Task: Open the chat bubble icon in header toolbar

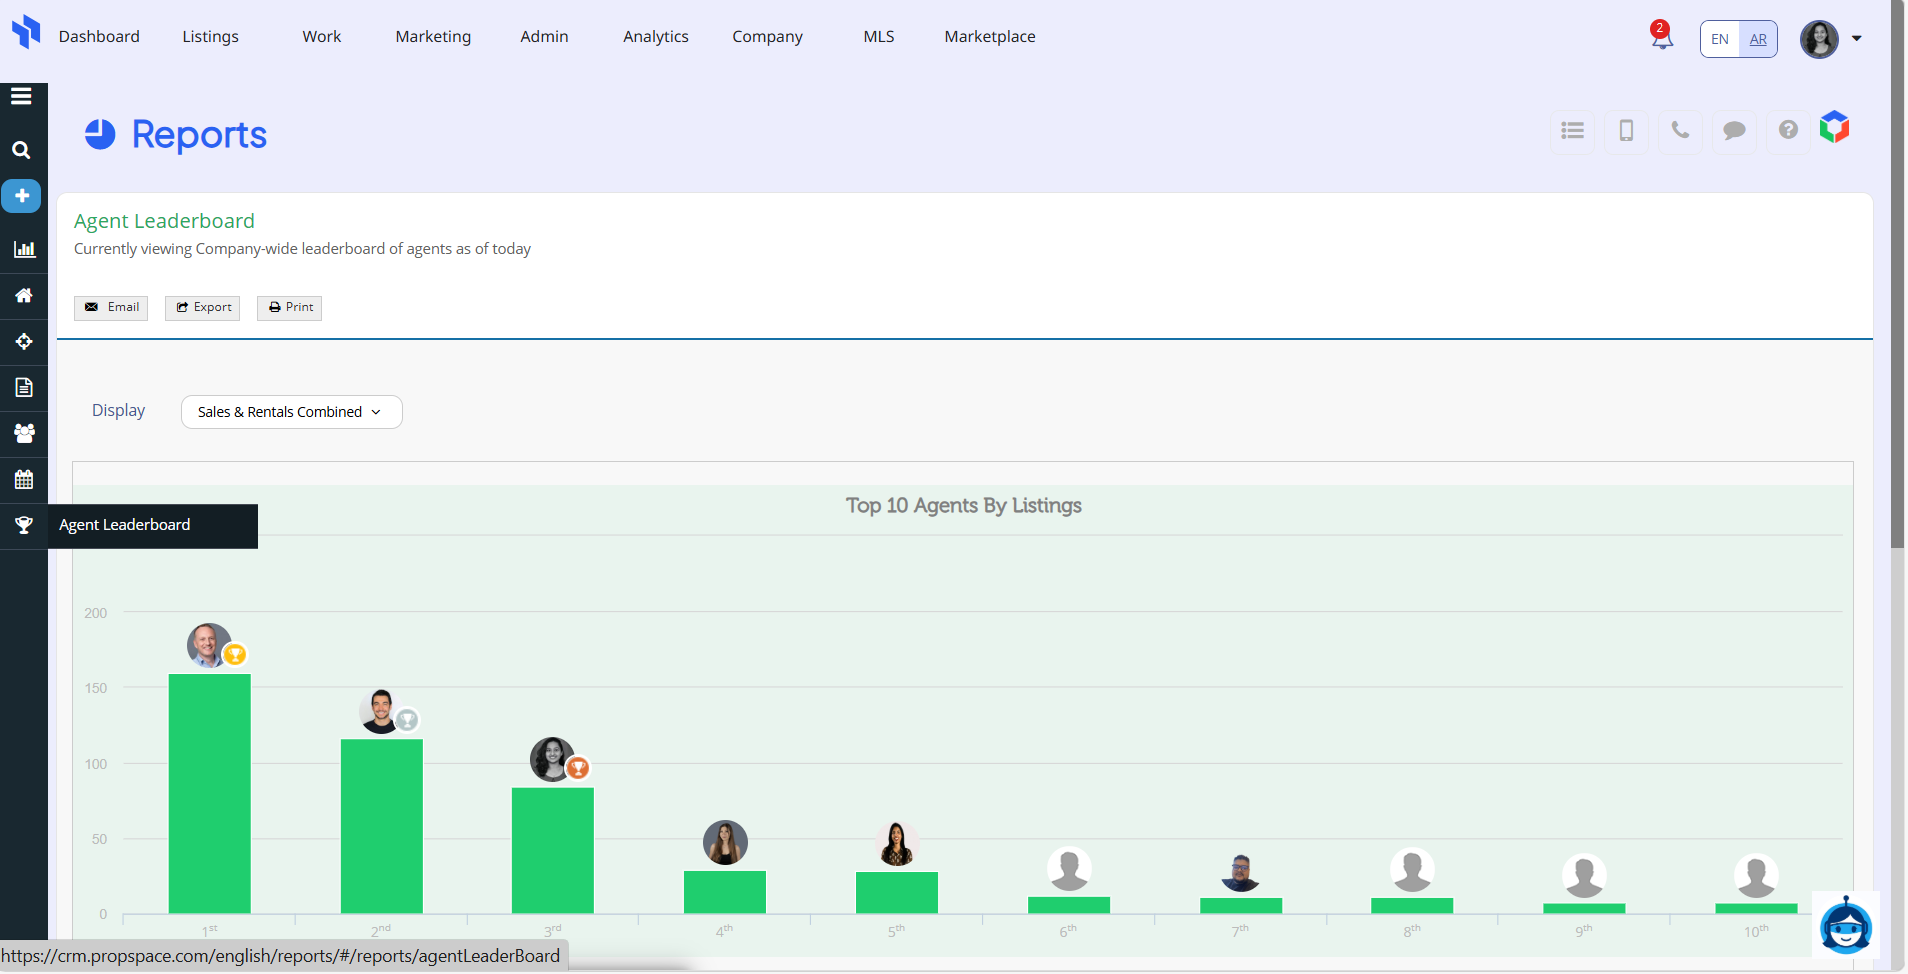Action: [1734, 131]
